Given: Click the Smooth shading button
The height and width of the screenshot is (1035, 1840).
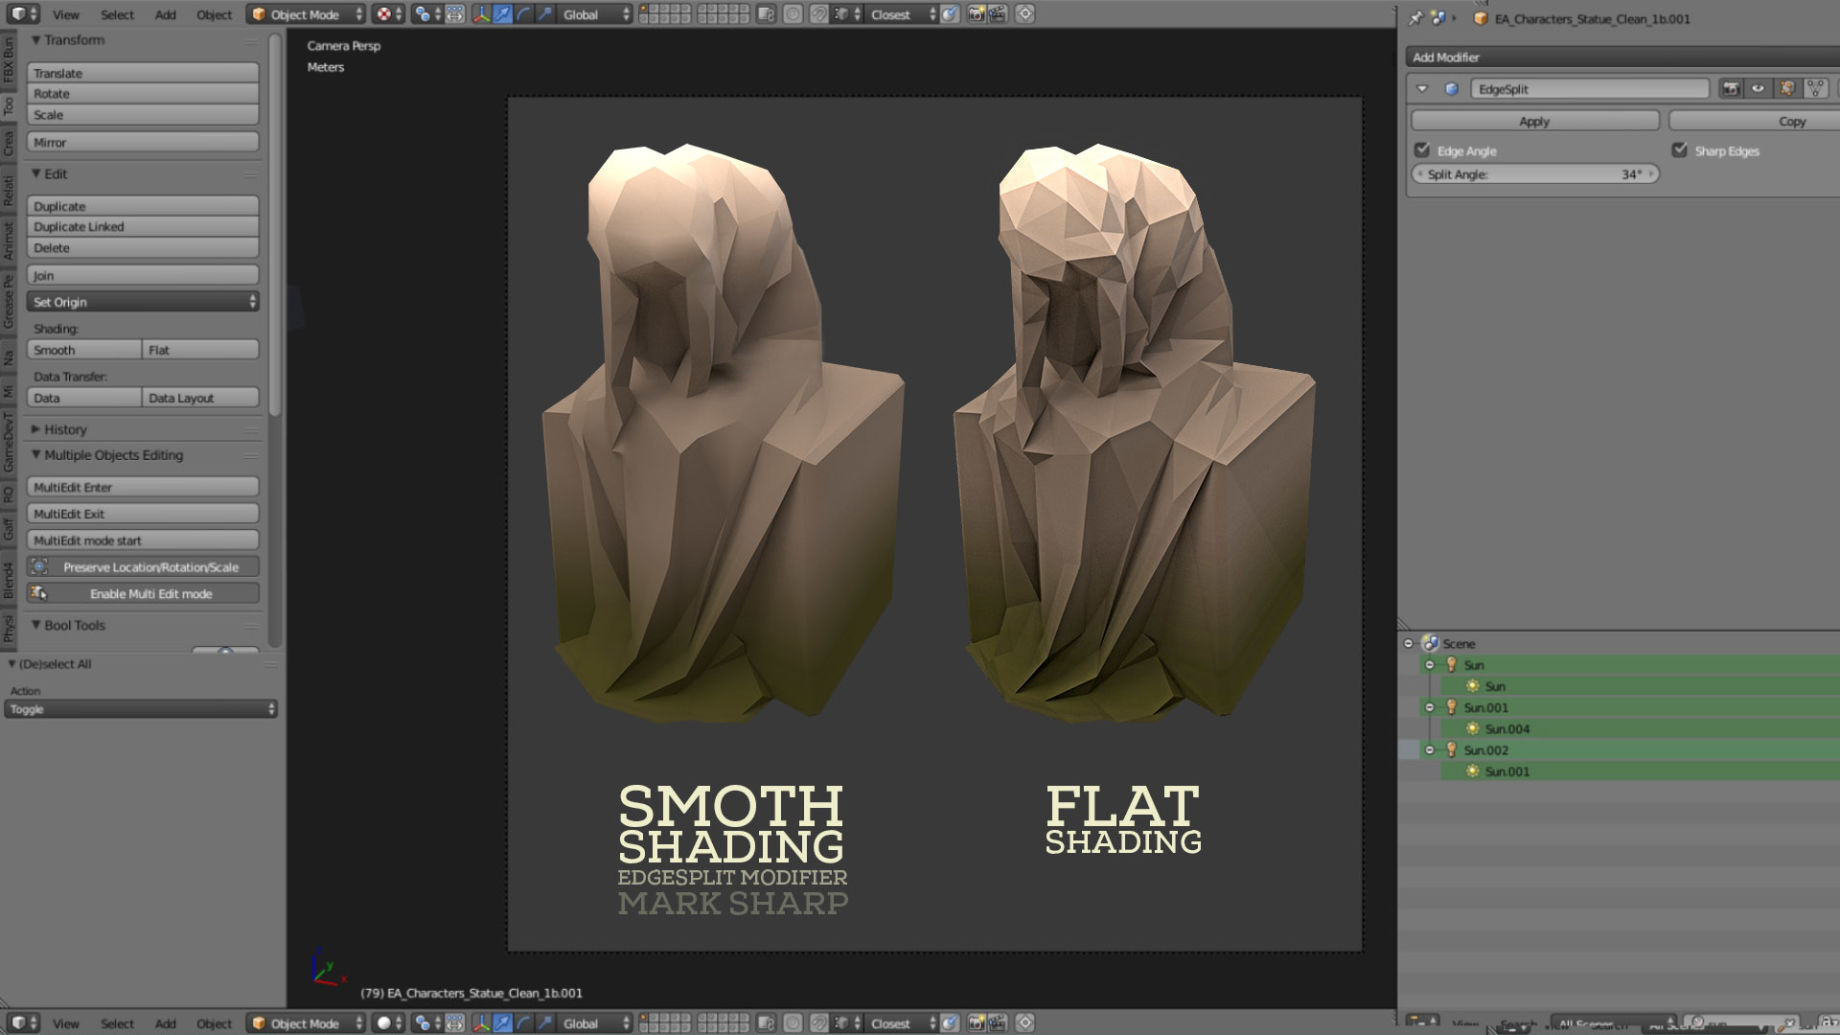Looking at the screenshot, I should 84,350.
